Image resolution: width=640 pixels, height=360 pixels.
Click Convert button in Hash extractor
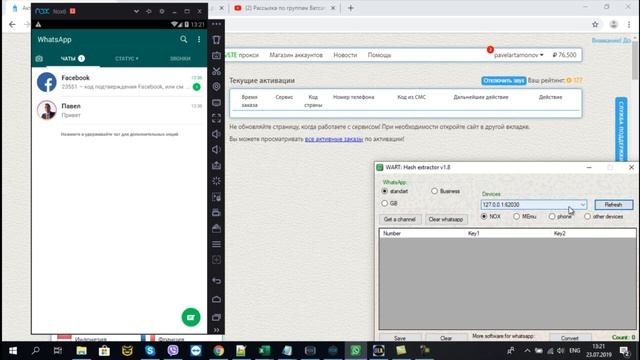(570, 338)
